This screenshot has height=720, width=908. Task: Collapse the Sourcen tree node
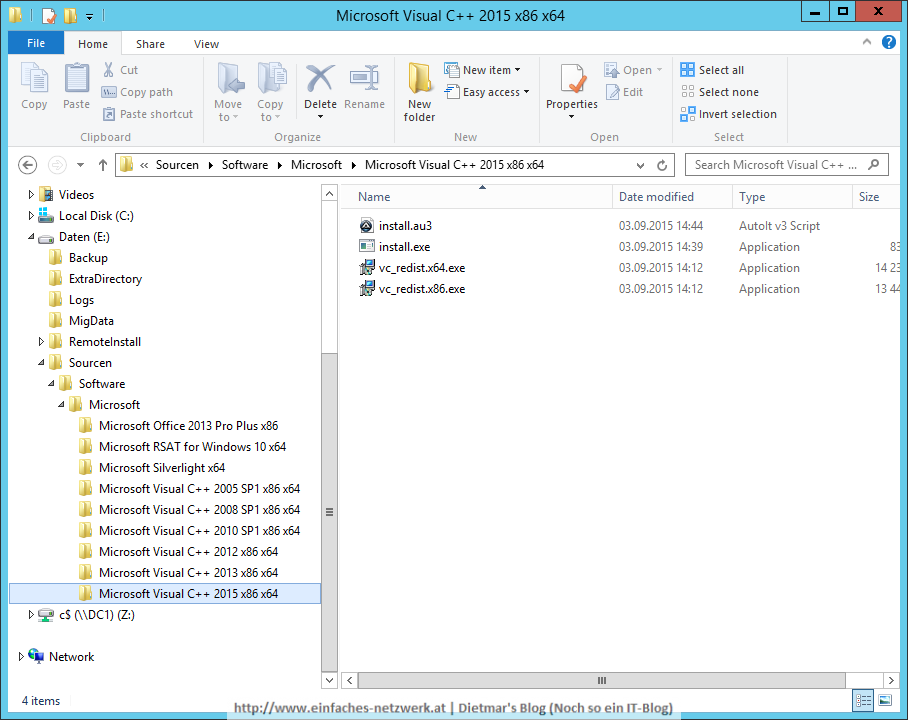point(41,363)
